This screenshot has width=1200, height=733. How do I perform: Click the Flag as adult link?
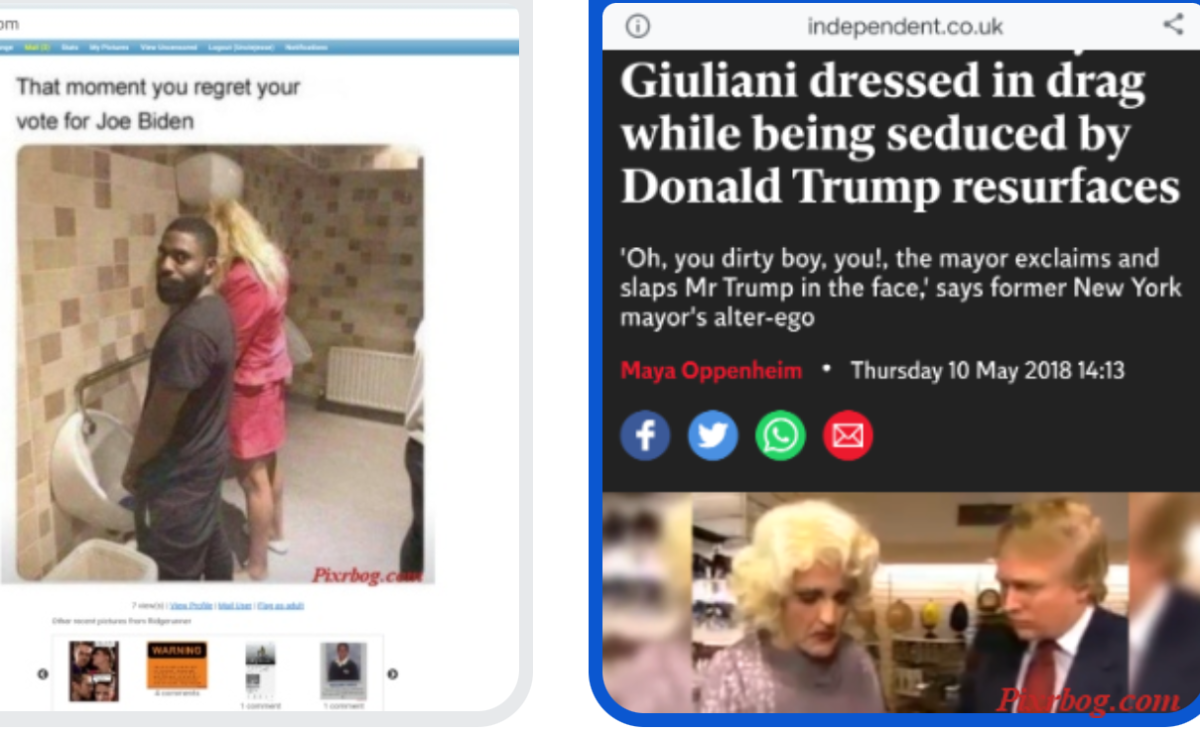(x=281, y=606)
